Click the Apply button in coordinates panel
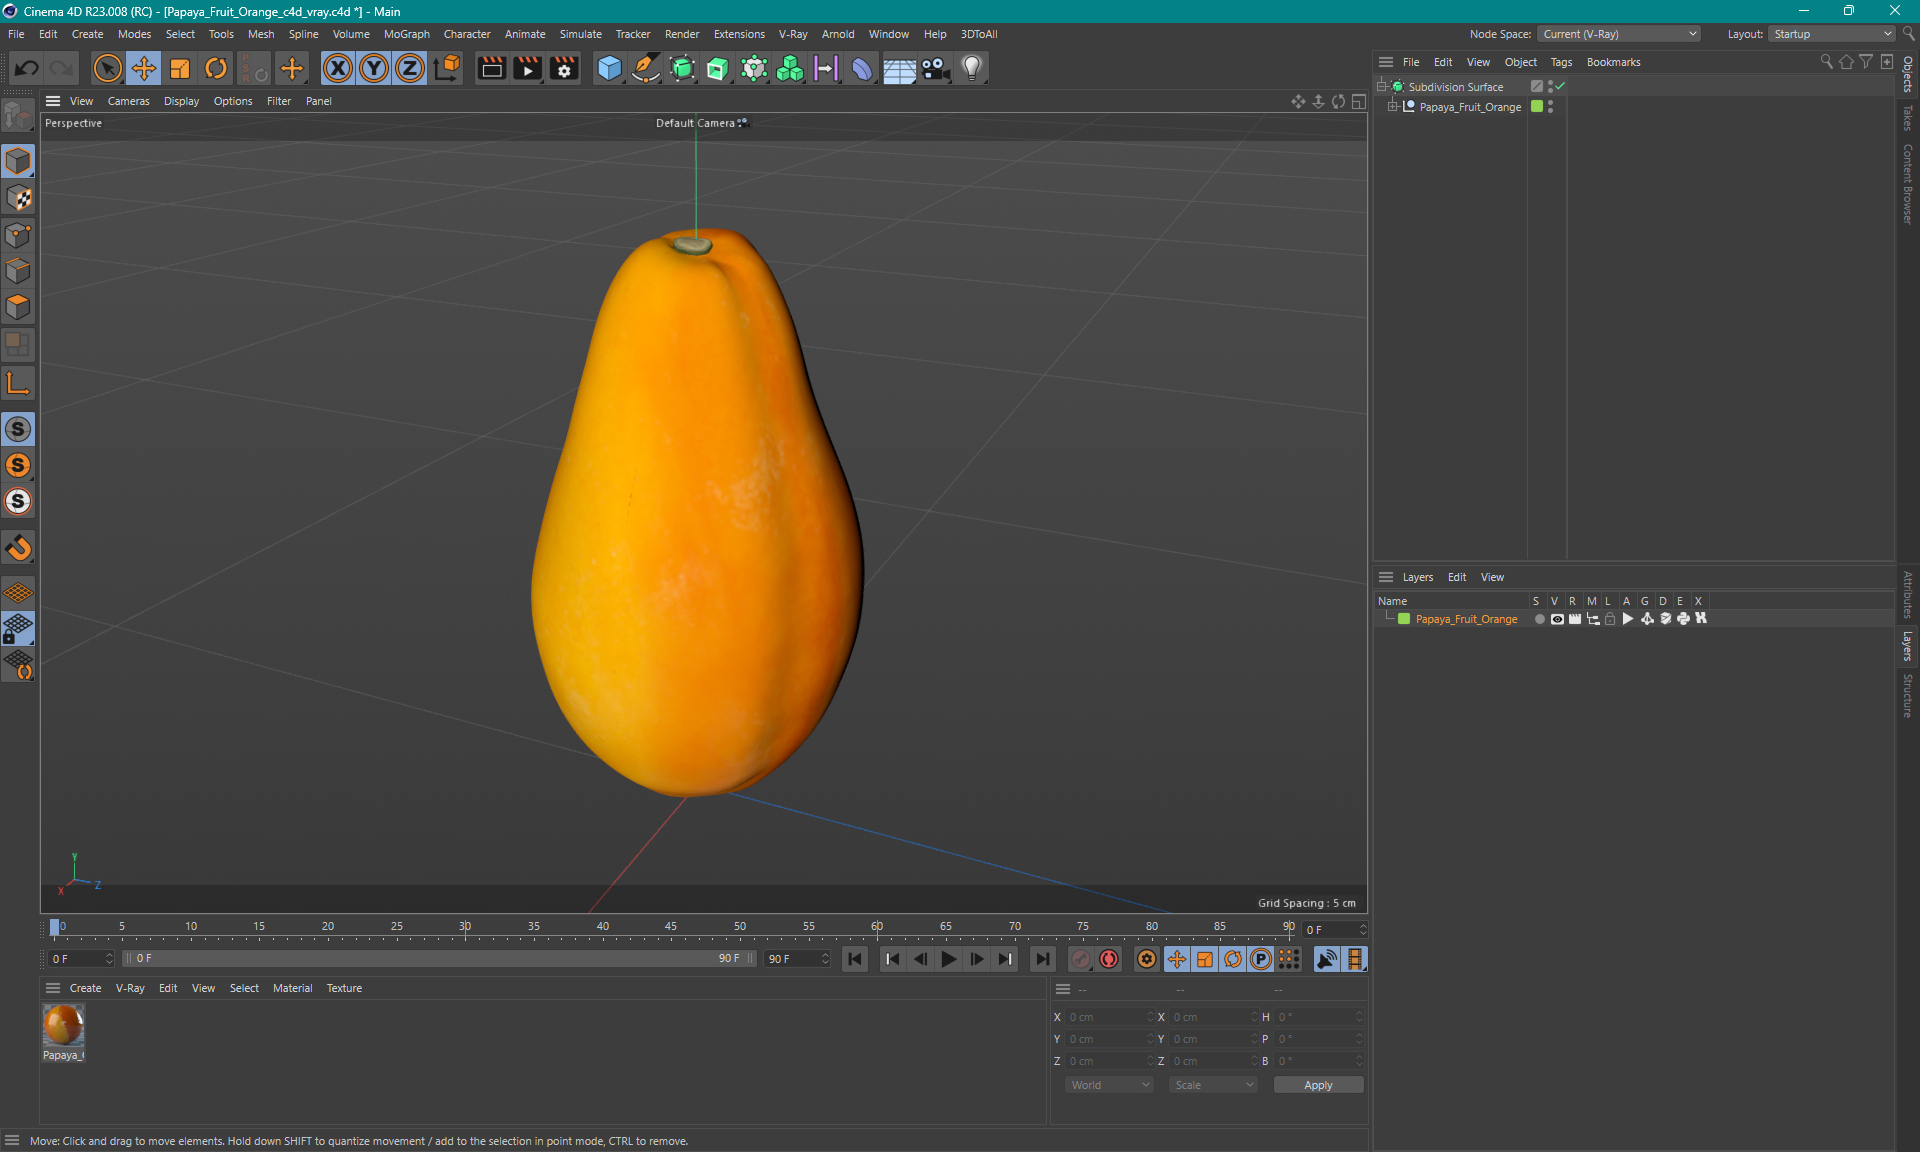Image resolution: width=1920 pixels, height=1152 pixels. 1314,1085
